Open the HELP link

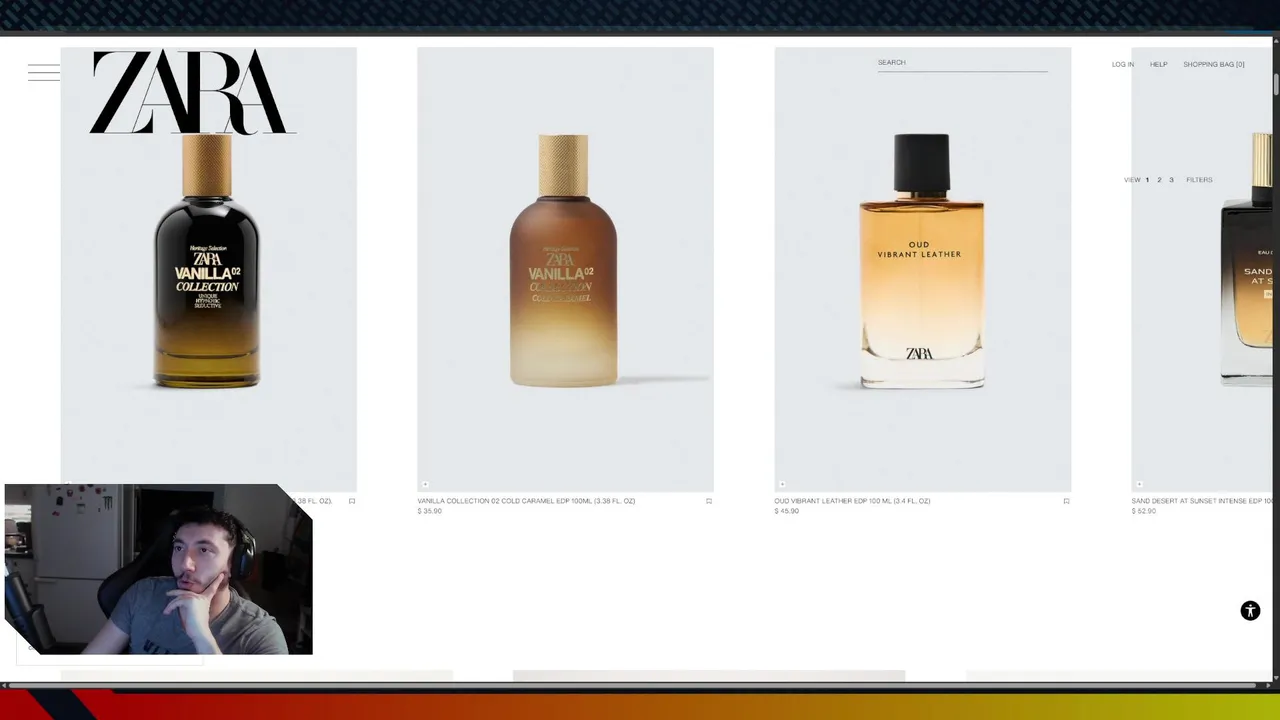(x=1158, y=64)
